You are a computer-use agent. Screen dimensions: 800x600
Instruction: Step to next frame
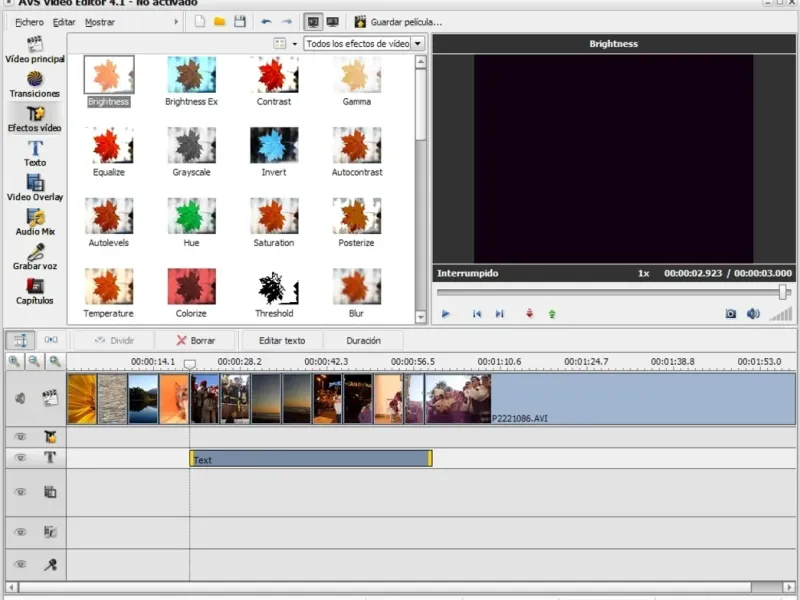[x=499, y=313]
